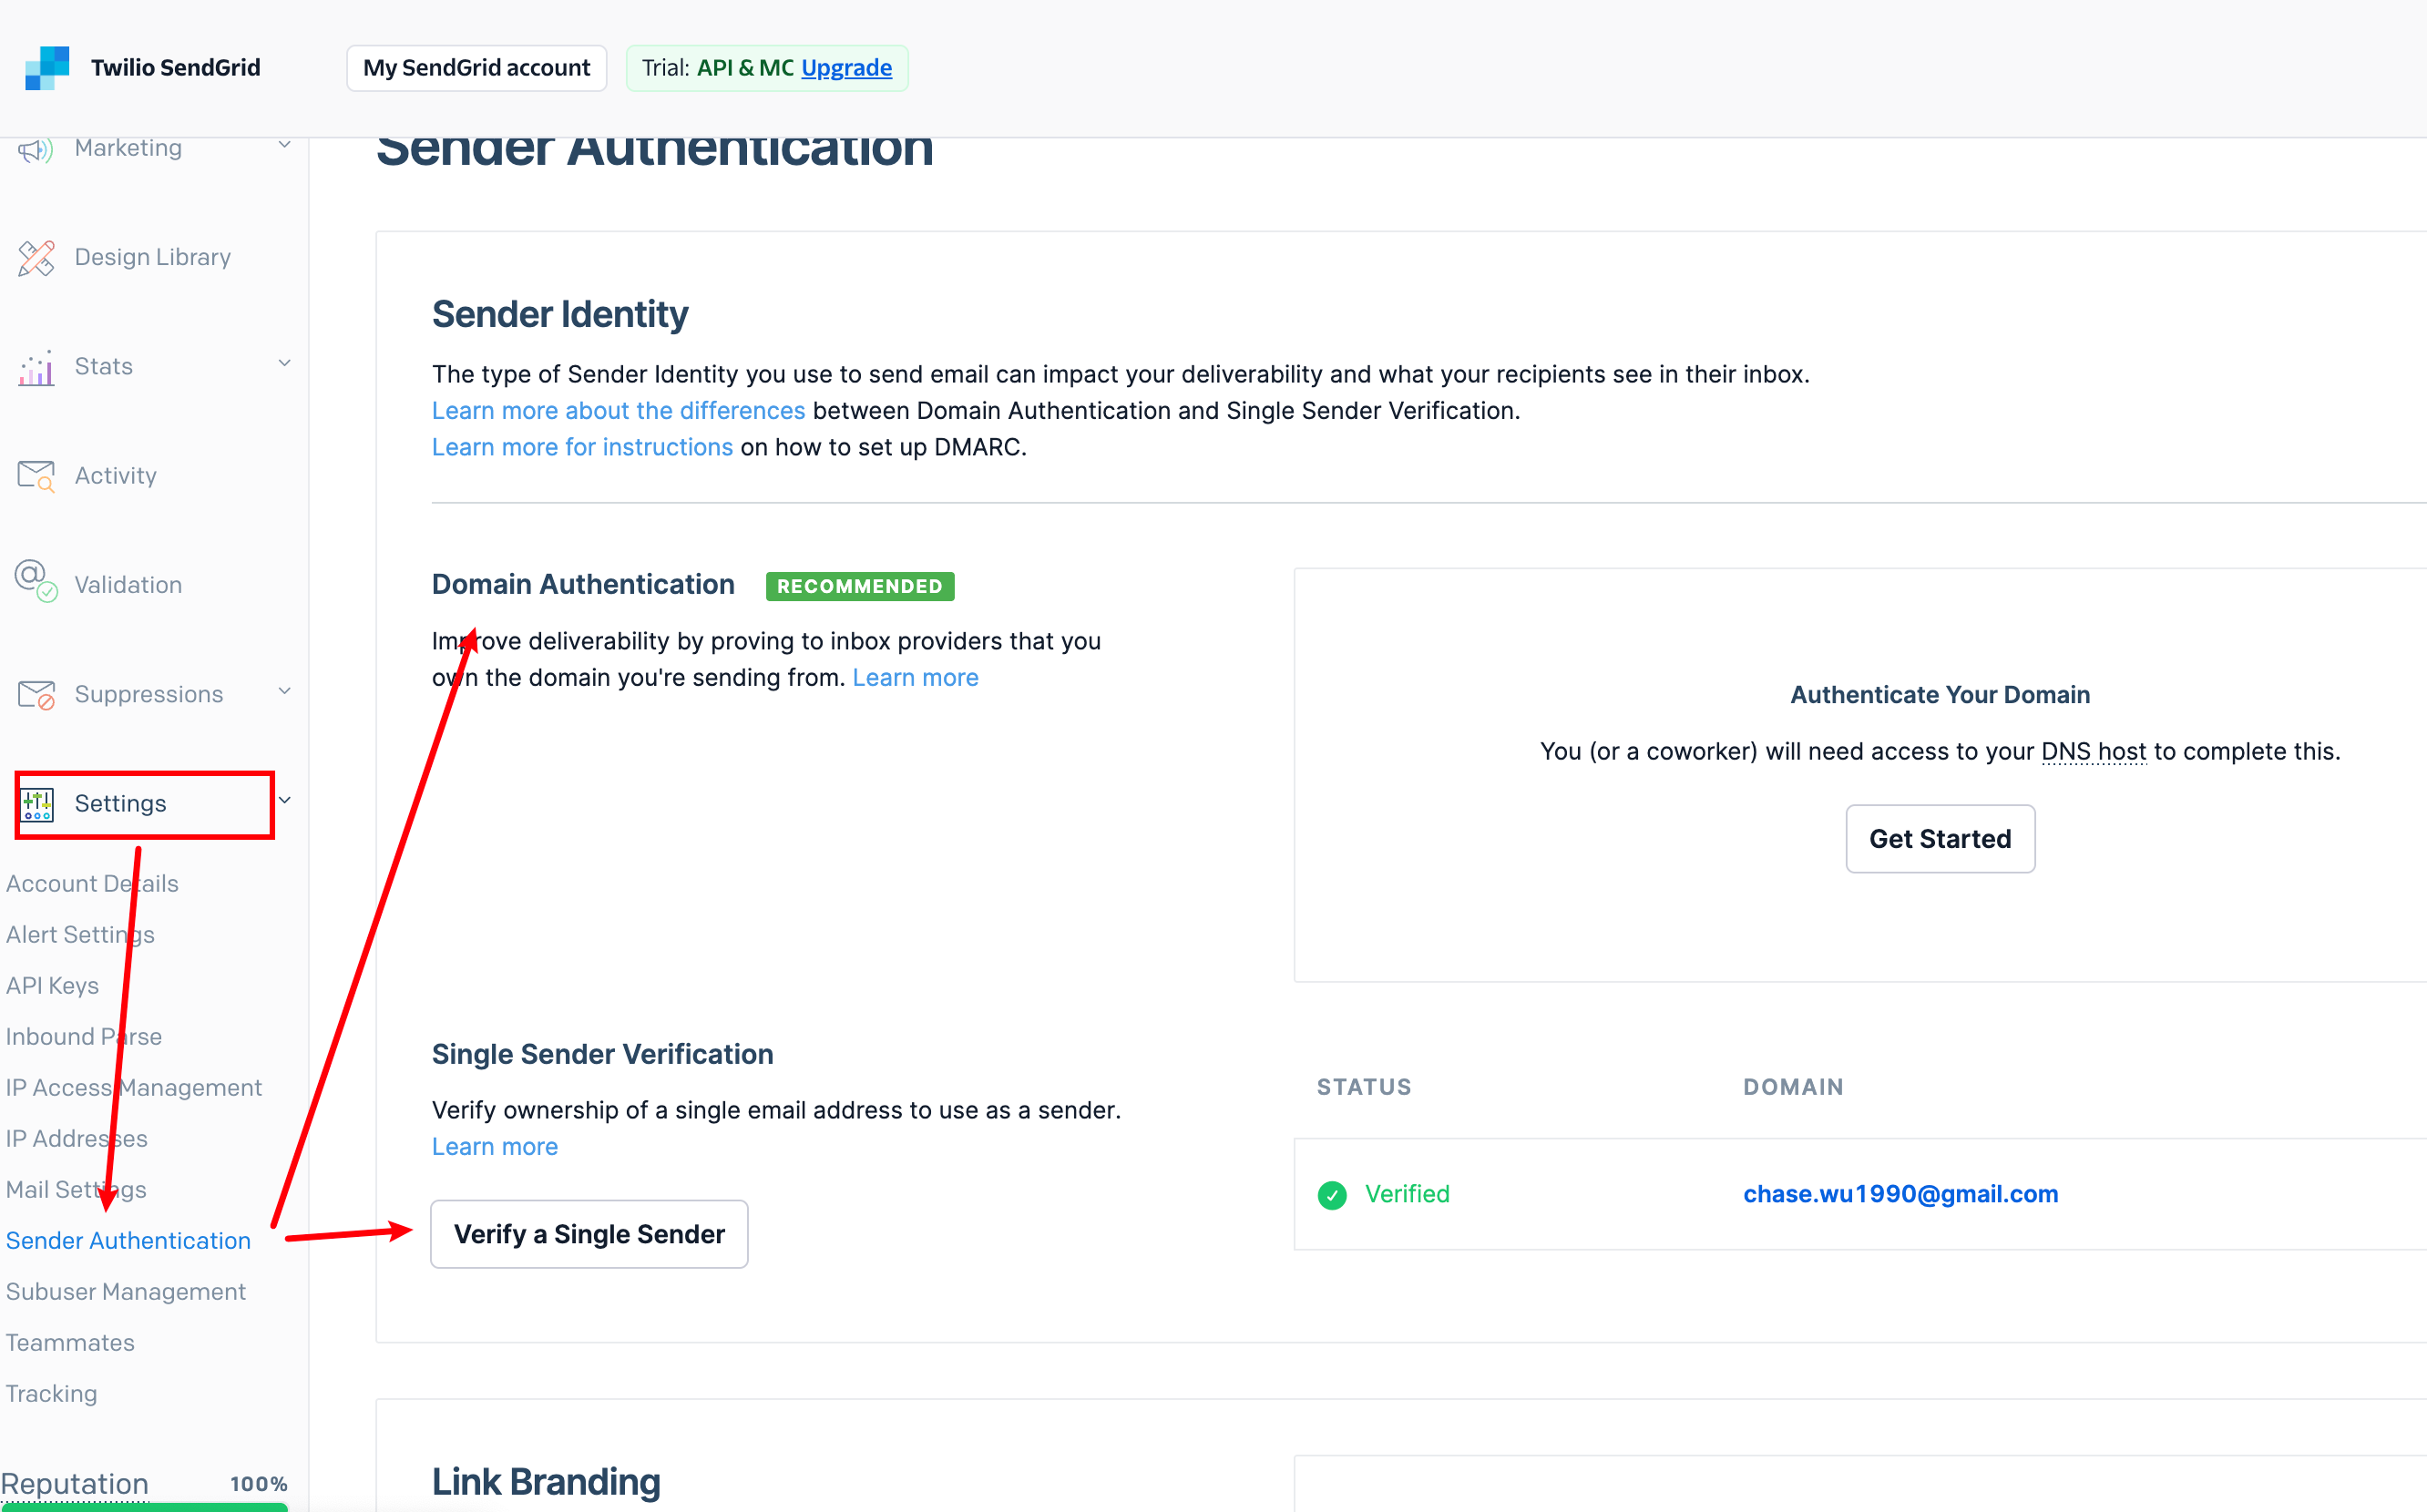Open Inbound Parse settings
2427x1512 pixels.
[x=84, y=1037]
